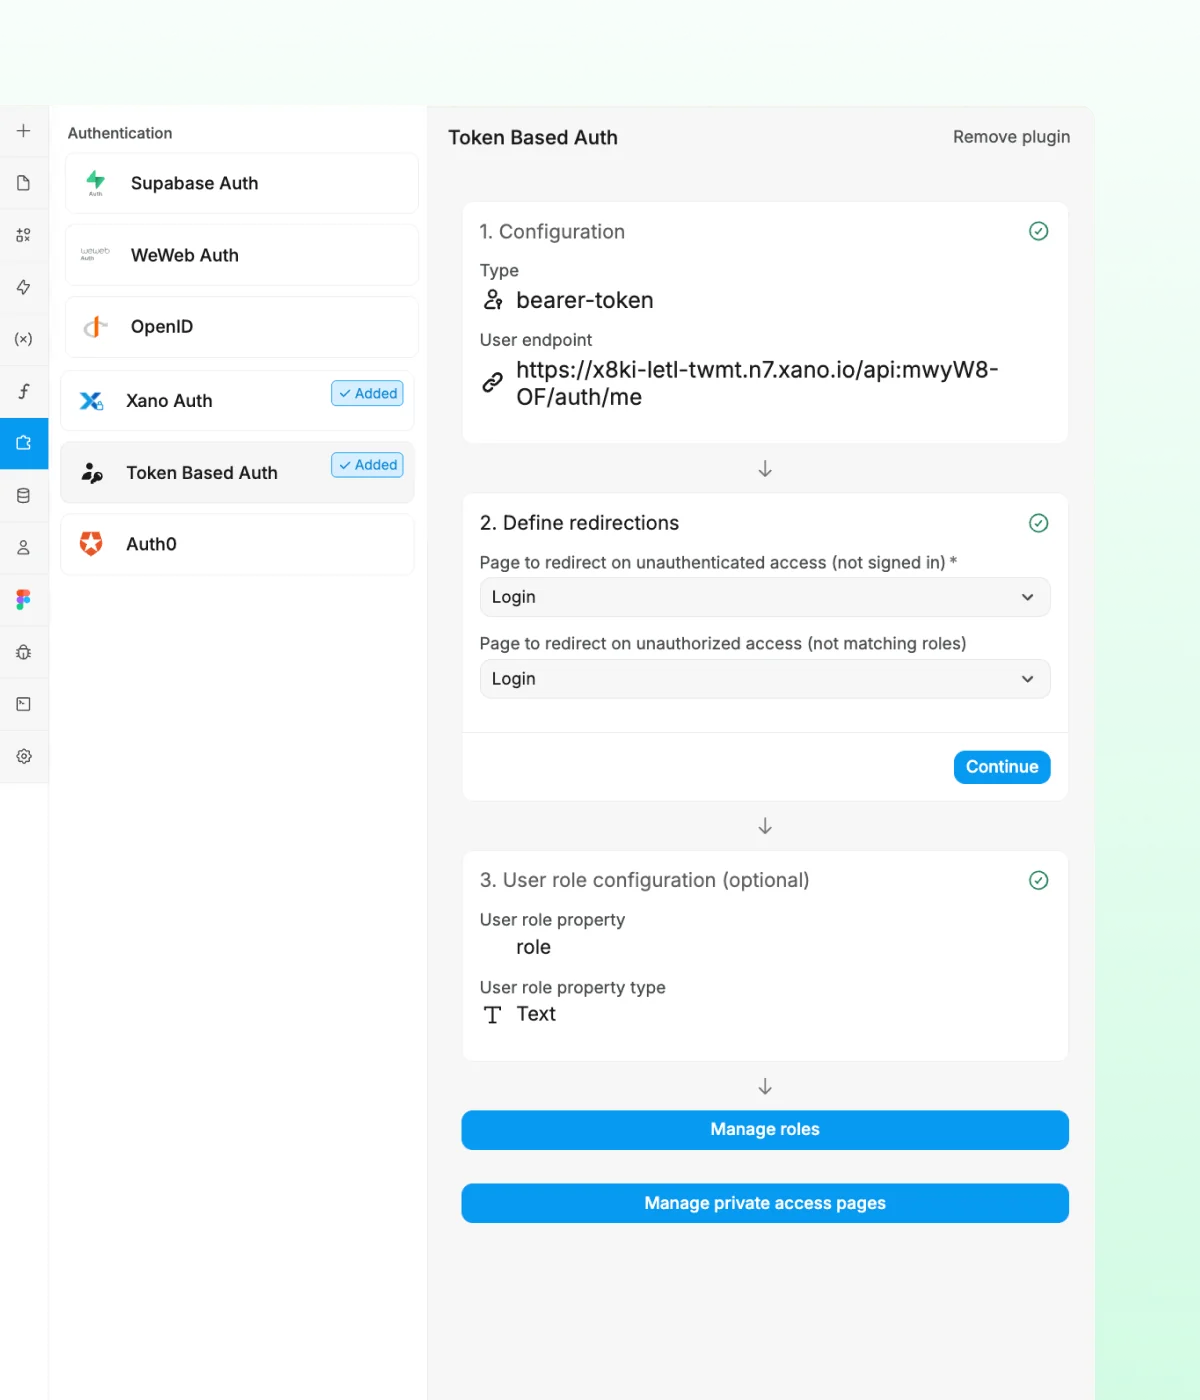Select the Xano Auth plugin
1200x1400 pixels.
[238, 401]
